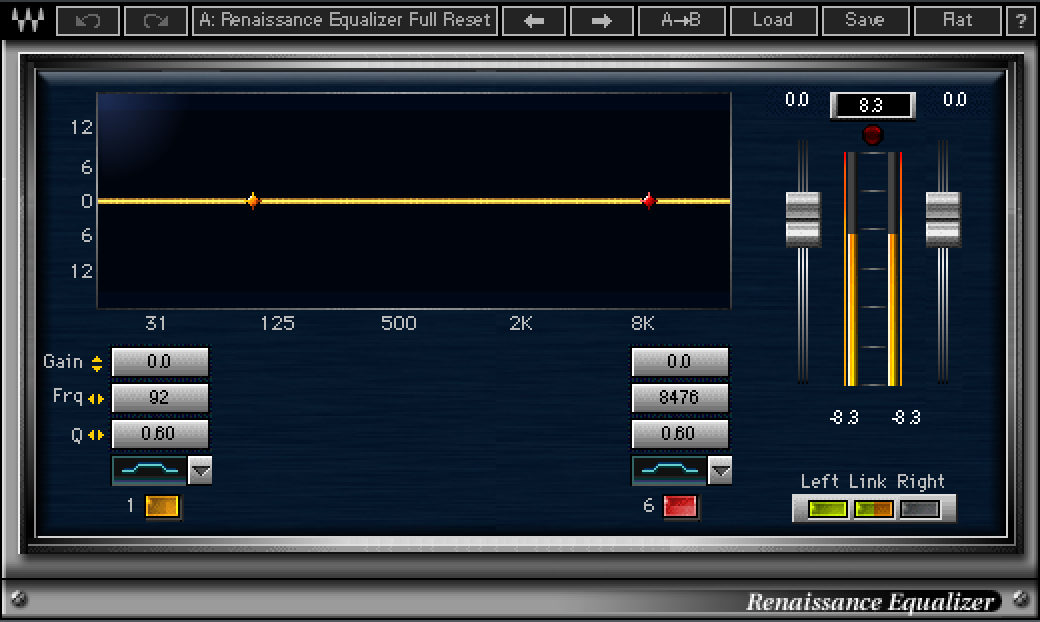Open the Load menu

(773, 21)
